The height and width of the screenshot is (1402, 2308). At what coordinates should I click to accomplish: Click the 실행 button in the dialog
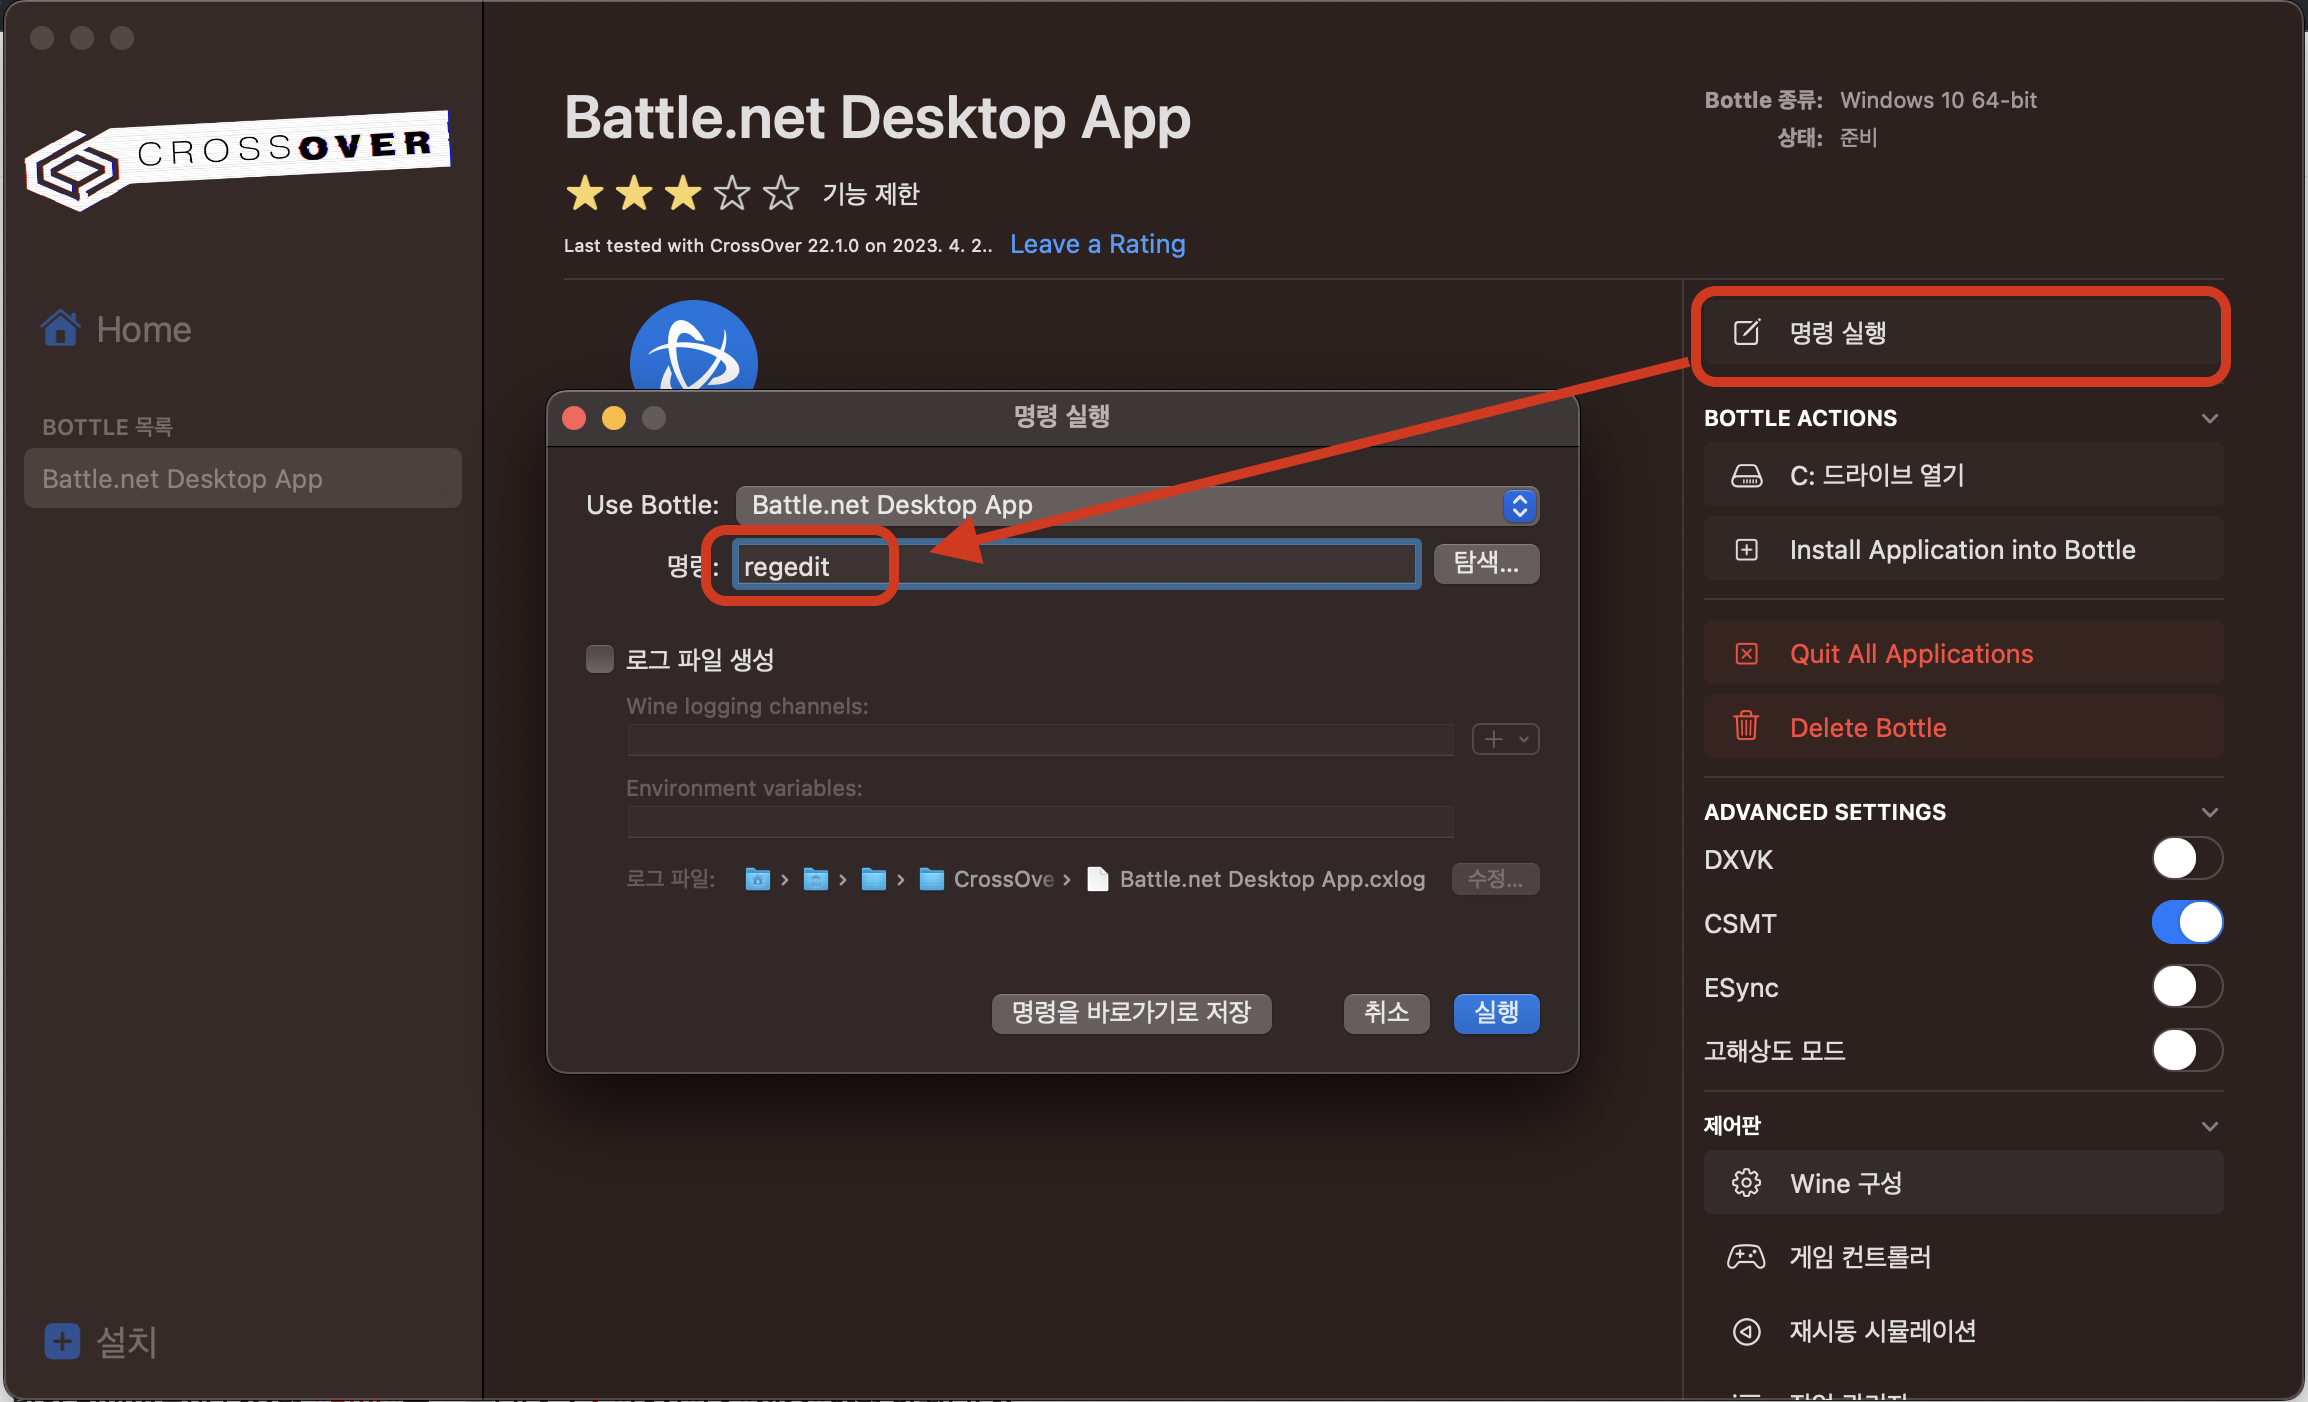click(x=1495, y=1013)
